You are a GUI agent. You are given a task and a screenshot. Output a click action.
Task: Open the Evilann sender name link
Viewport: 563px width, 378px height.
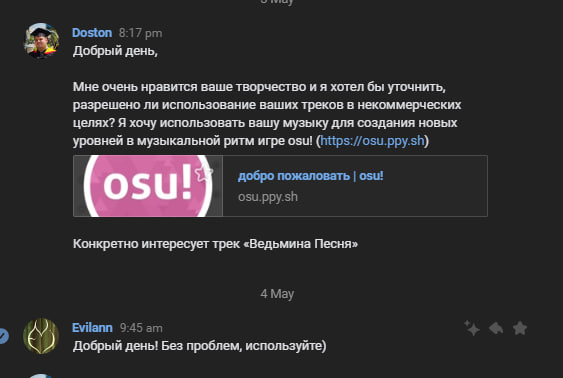(x=92, y=328)
